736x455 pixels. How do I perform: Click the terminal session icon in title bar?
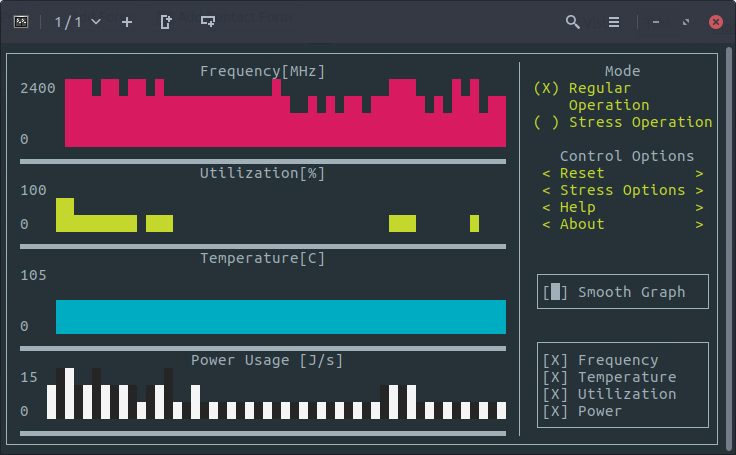20,21
